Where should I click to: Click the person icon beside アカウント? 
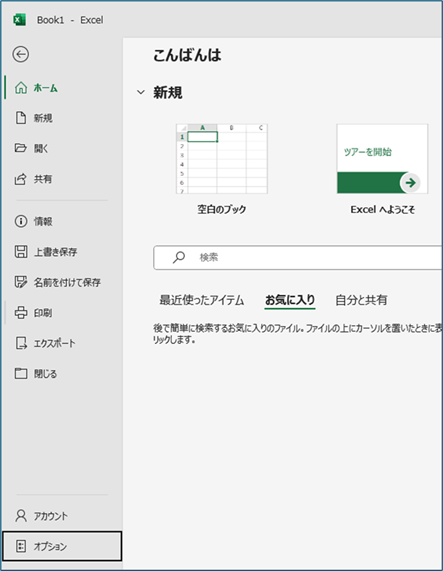click(x=21, y=516)
